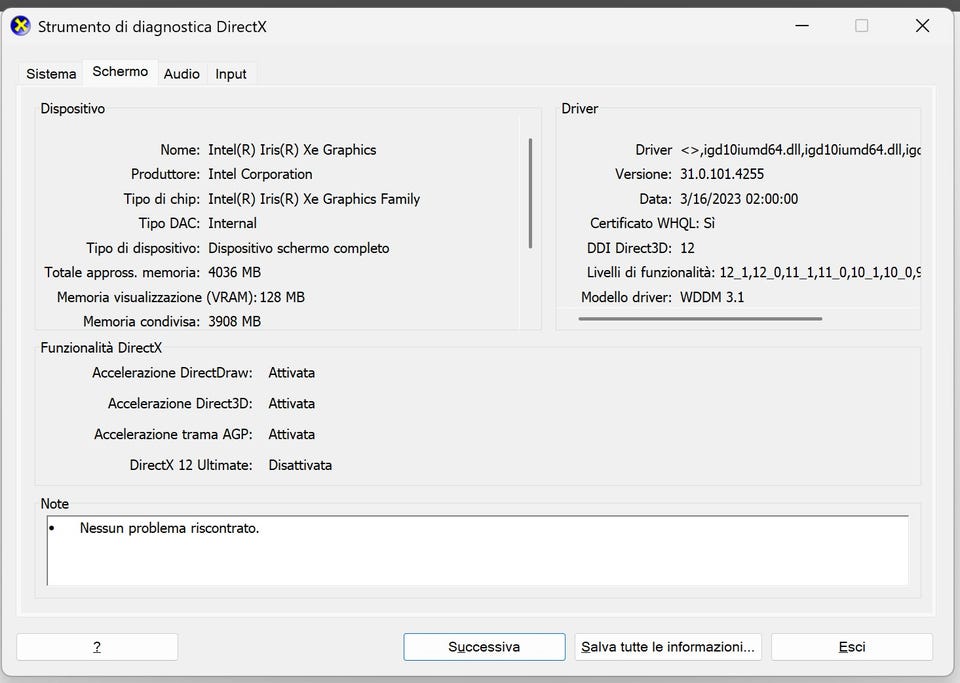Click the Driver group label
Viewport: 960px width, 683px height.
(x=580, y=108)
